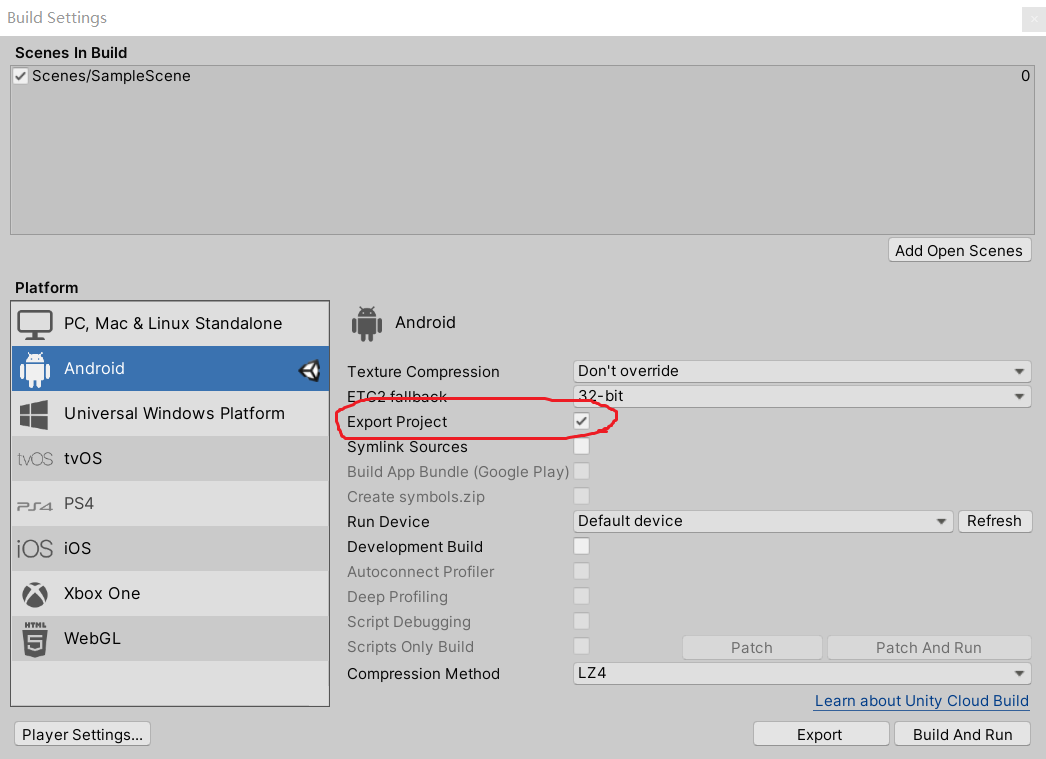Select the Android platform row
1046x759 pixels.
tap(170, 368)
